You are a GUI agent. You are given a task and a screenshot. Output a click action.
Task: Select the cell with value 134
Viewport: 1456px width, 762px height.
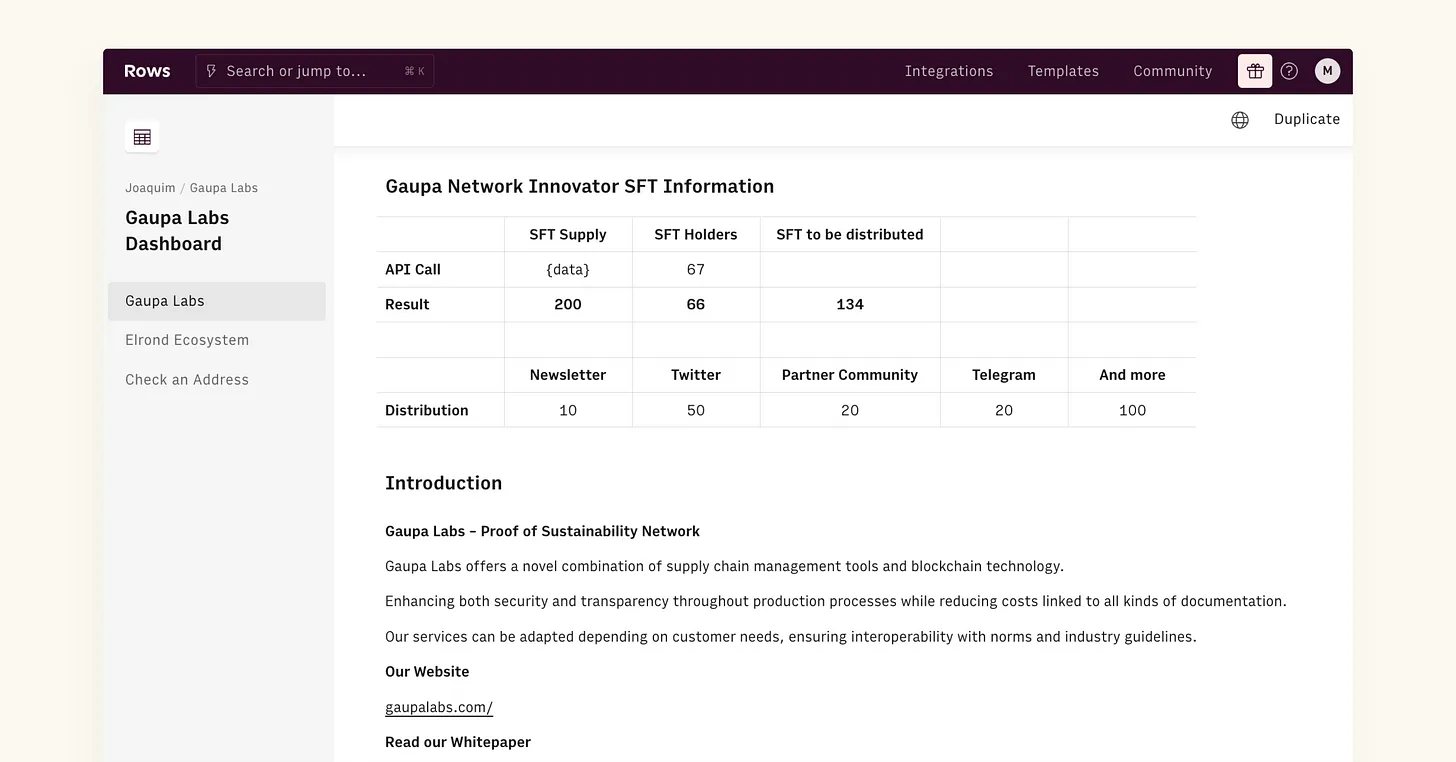(x=850, y=305)
